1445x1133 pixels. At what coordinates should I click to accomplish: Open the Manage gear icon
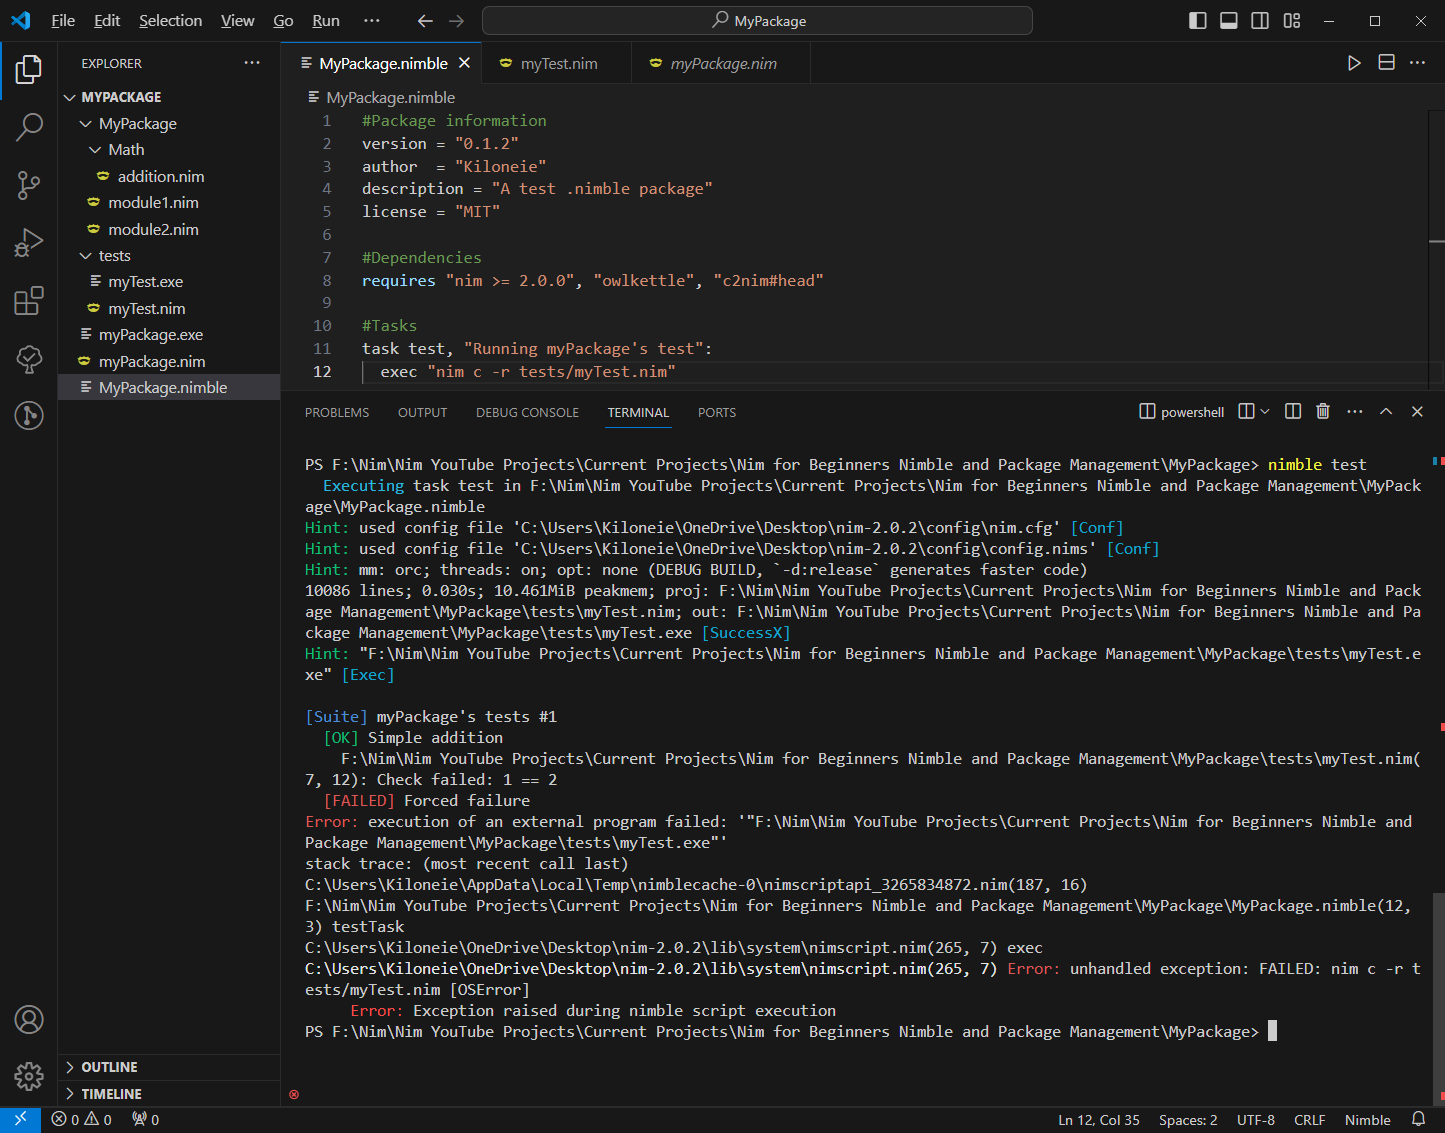(x=29, y=1076)
